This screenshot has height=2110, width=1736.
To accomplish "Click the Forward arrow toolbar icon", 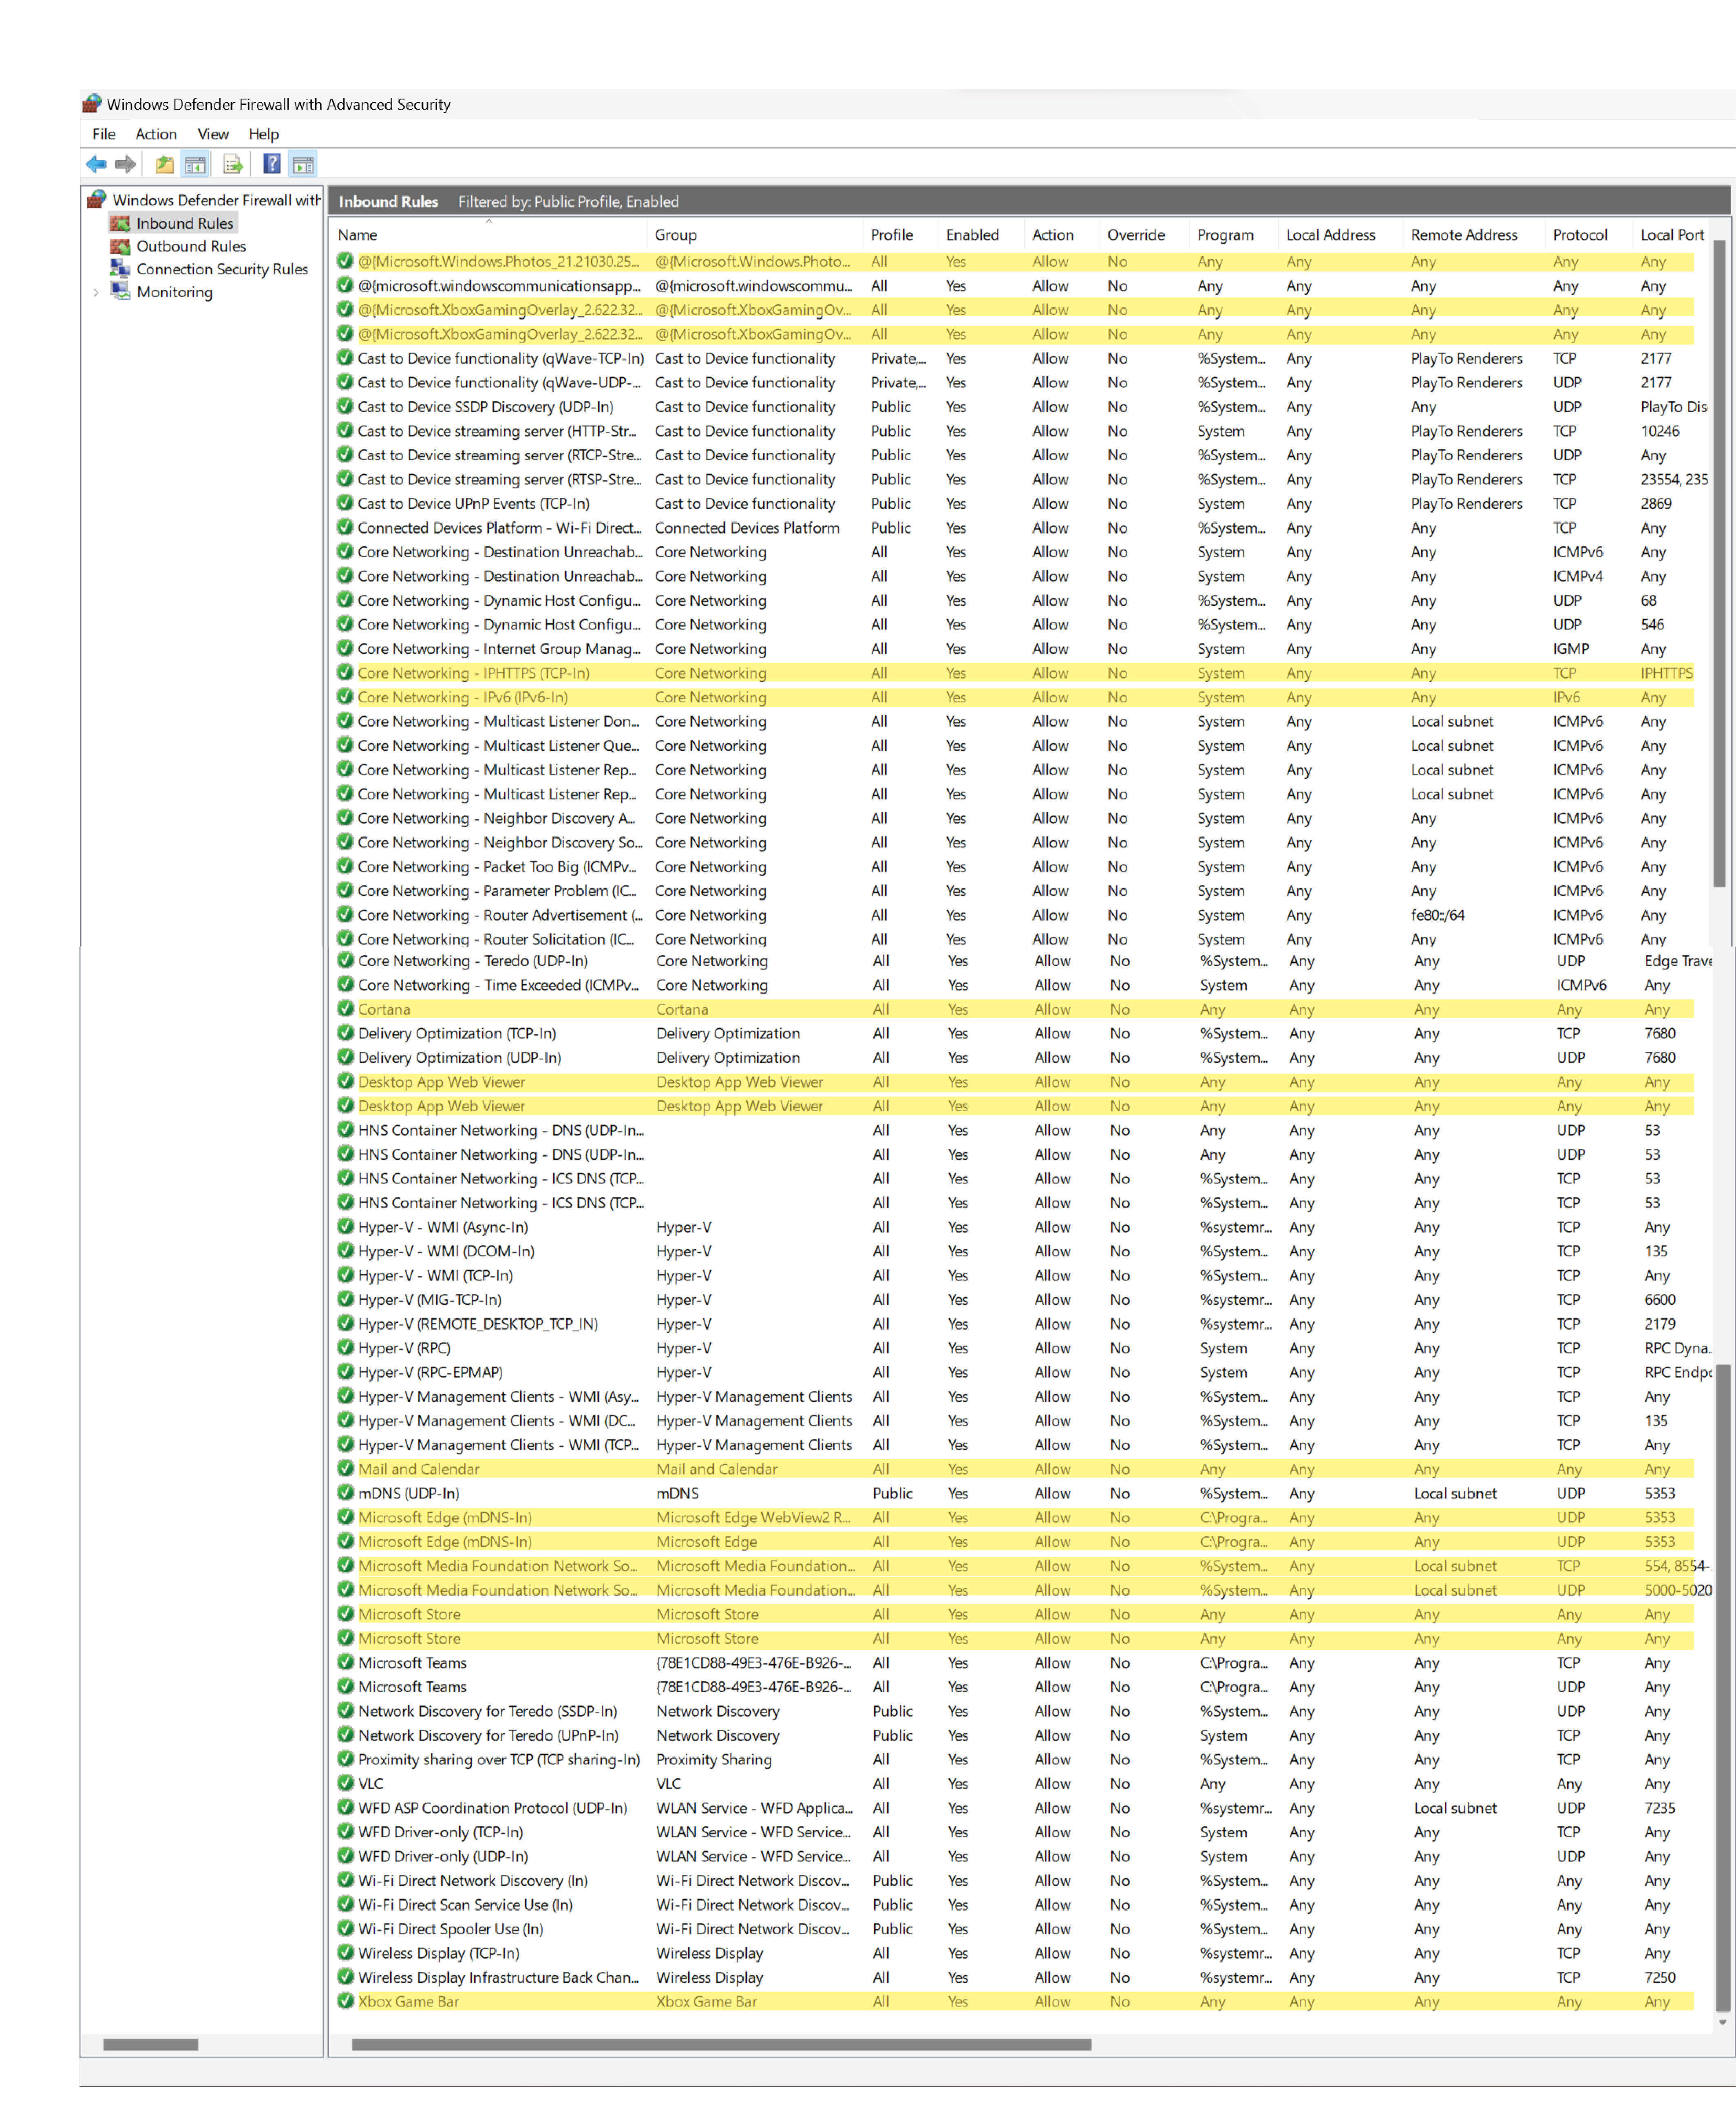I will click(126, 164).
